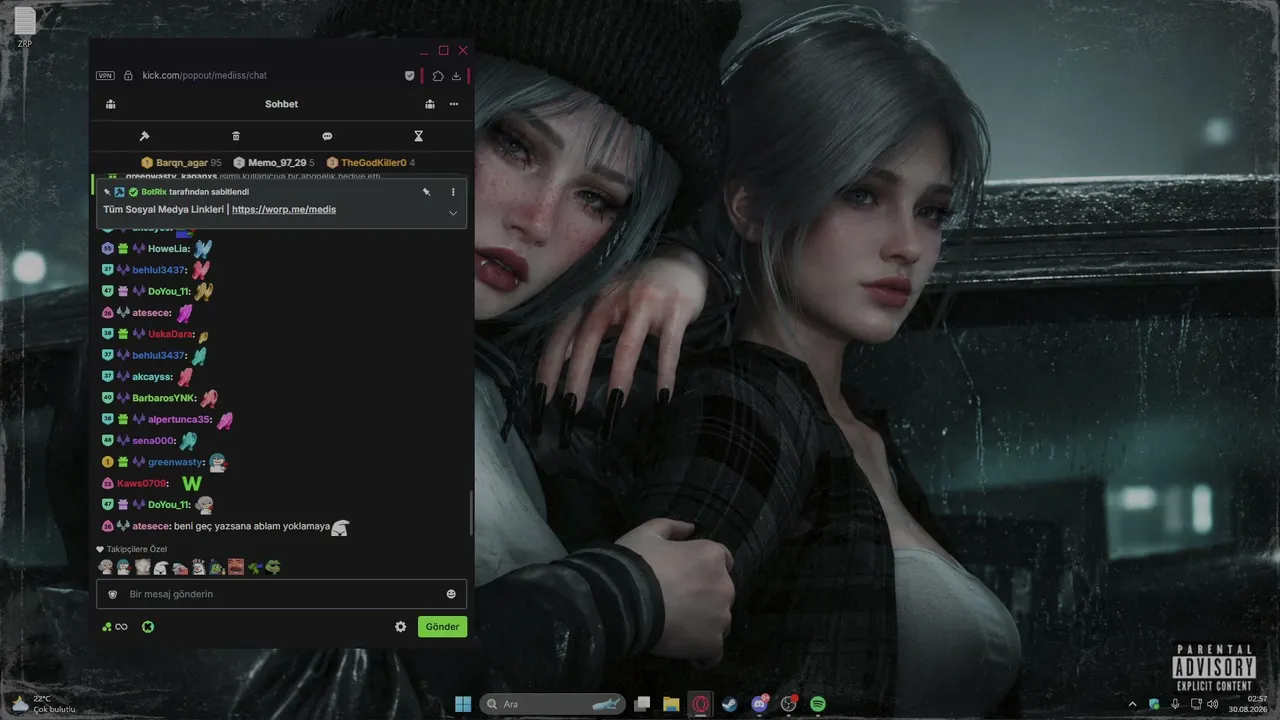
Task: Focus the kick.com/popout/mediiss/chat address bar
Action: [204, 75]
